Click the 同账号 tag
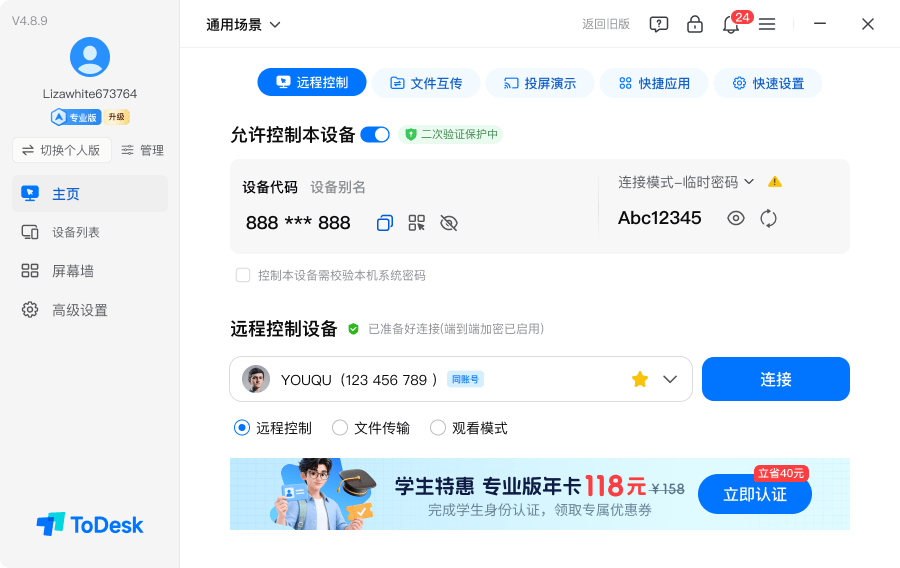This screenshot has width=900, height=568. coord(465,379)
